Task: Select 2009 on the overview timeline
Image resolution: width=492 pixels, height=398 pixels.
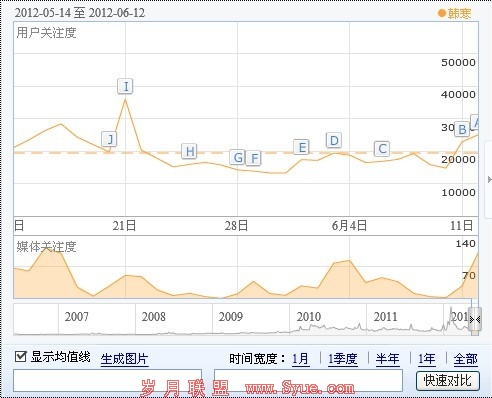Action: click(231, 317)
